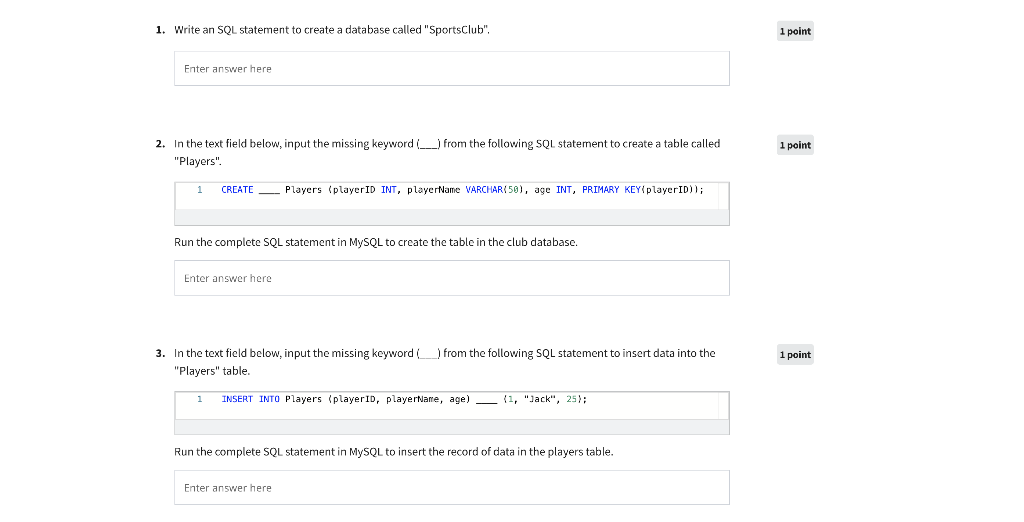Click the INSERT INTO keyword in the code
1024x522 pixels.
[x=250, y=399]
